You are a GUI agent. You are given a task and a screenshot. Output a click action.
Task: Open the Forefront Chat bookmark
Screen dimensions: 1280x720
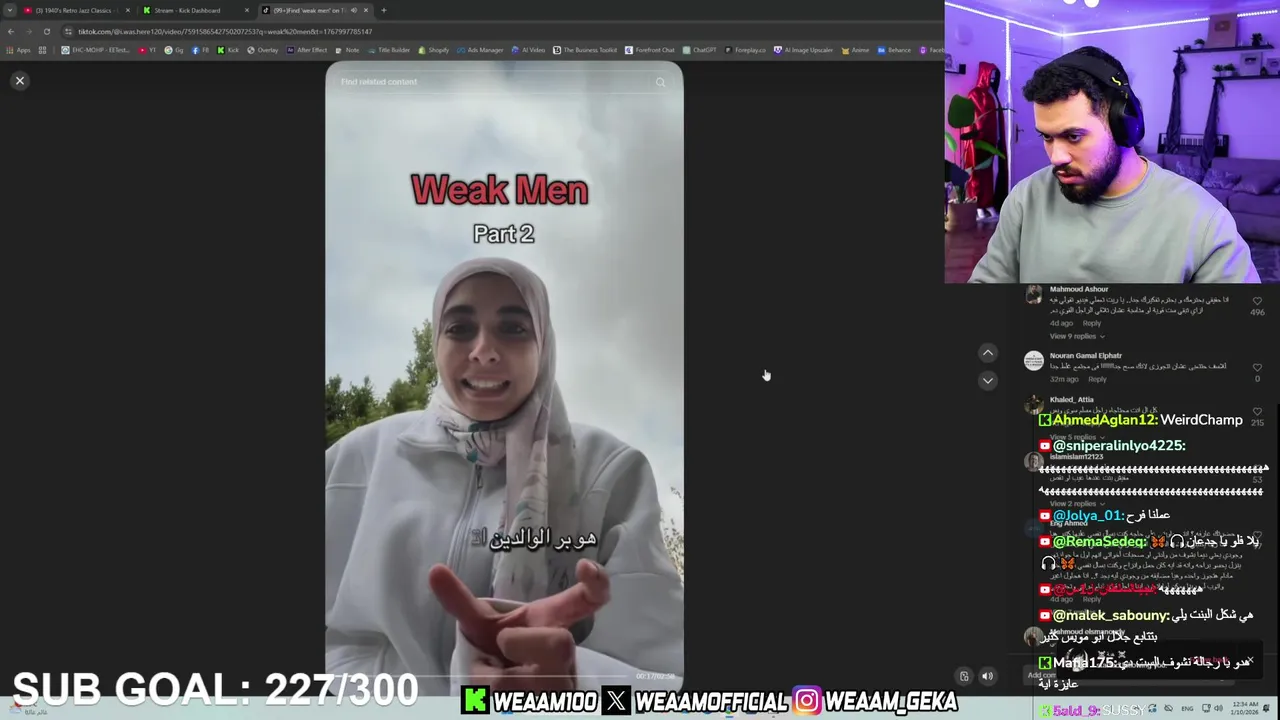651,50
